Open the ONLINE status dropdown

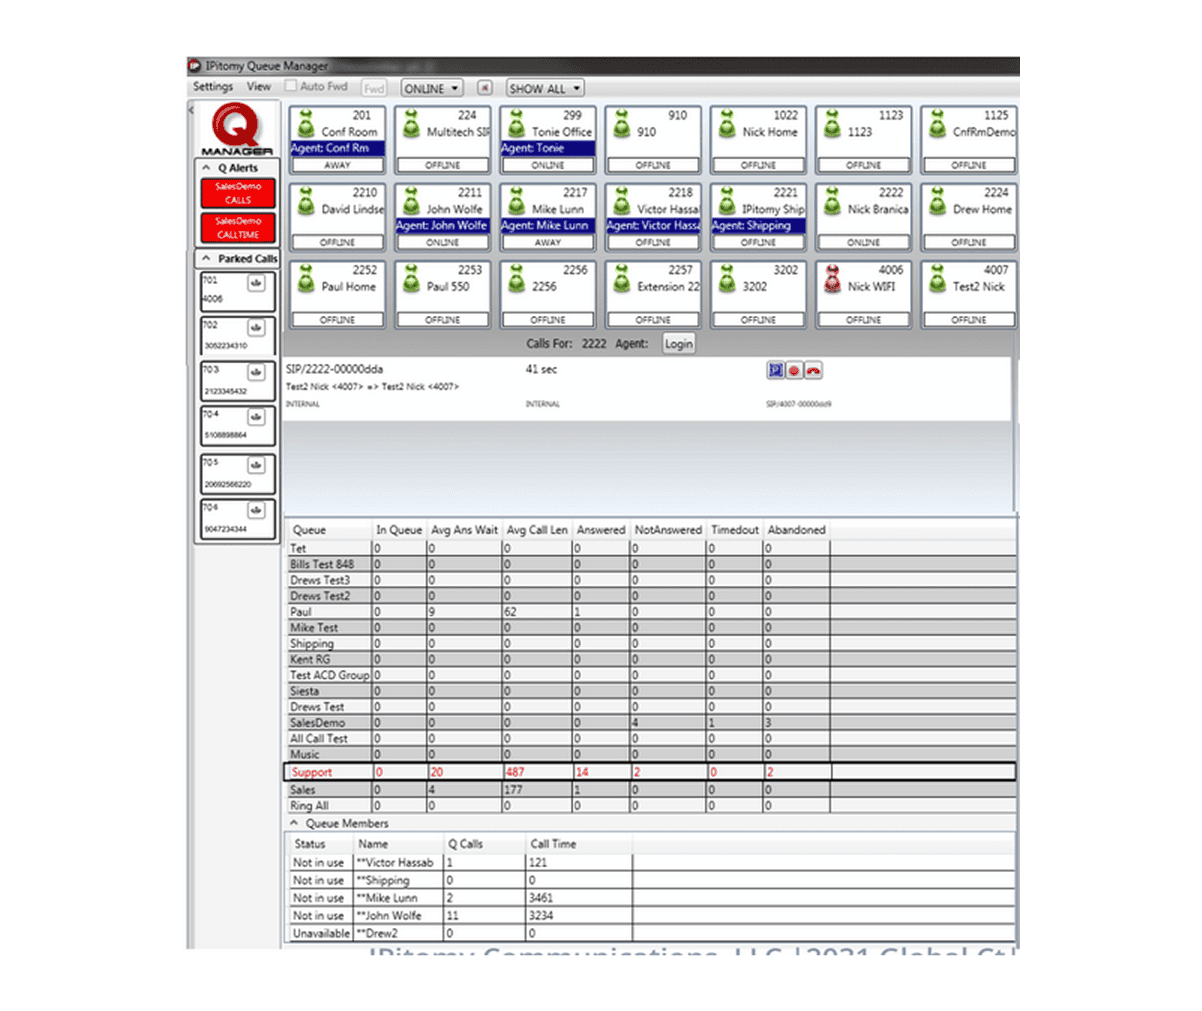tap(432, 88)
